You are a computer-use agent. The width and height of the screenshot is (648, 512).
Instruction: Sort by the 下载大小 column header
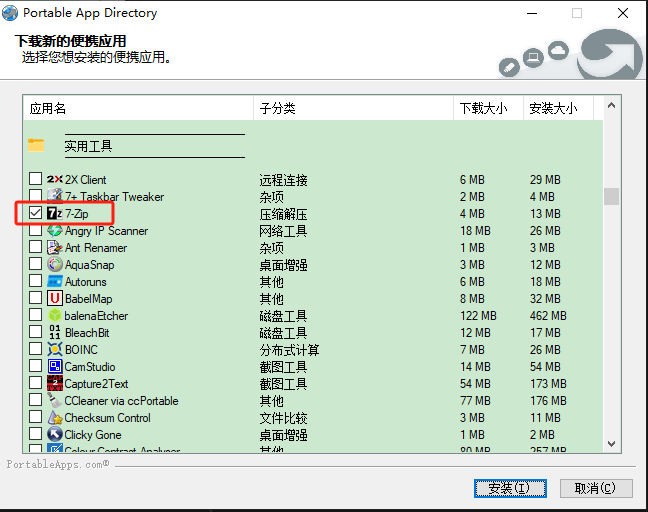click(x=488, y=108)
